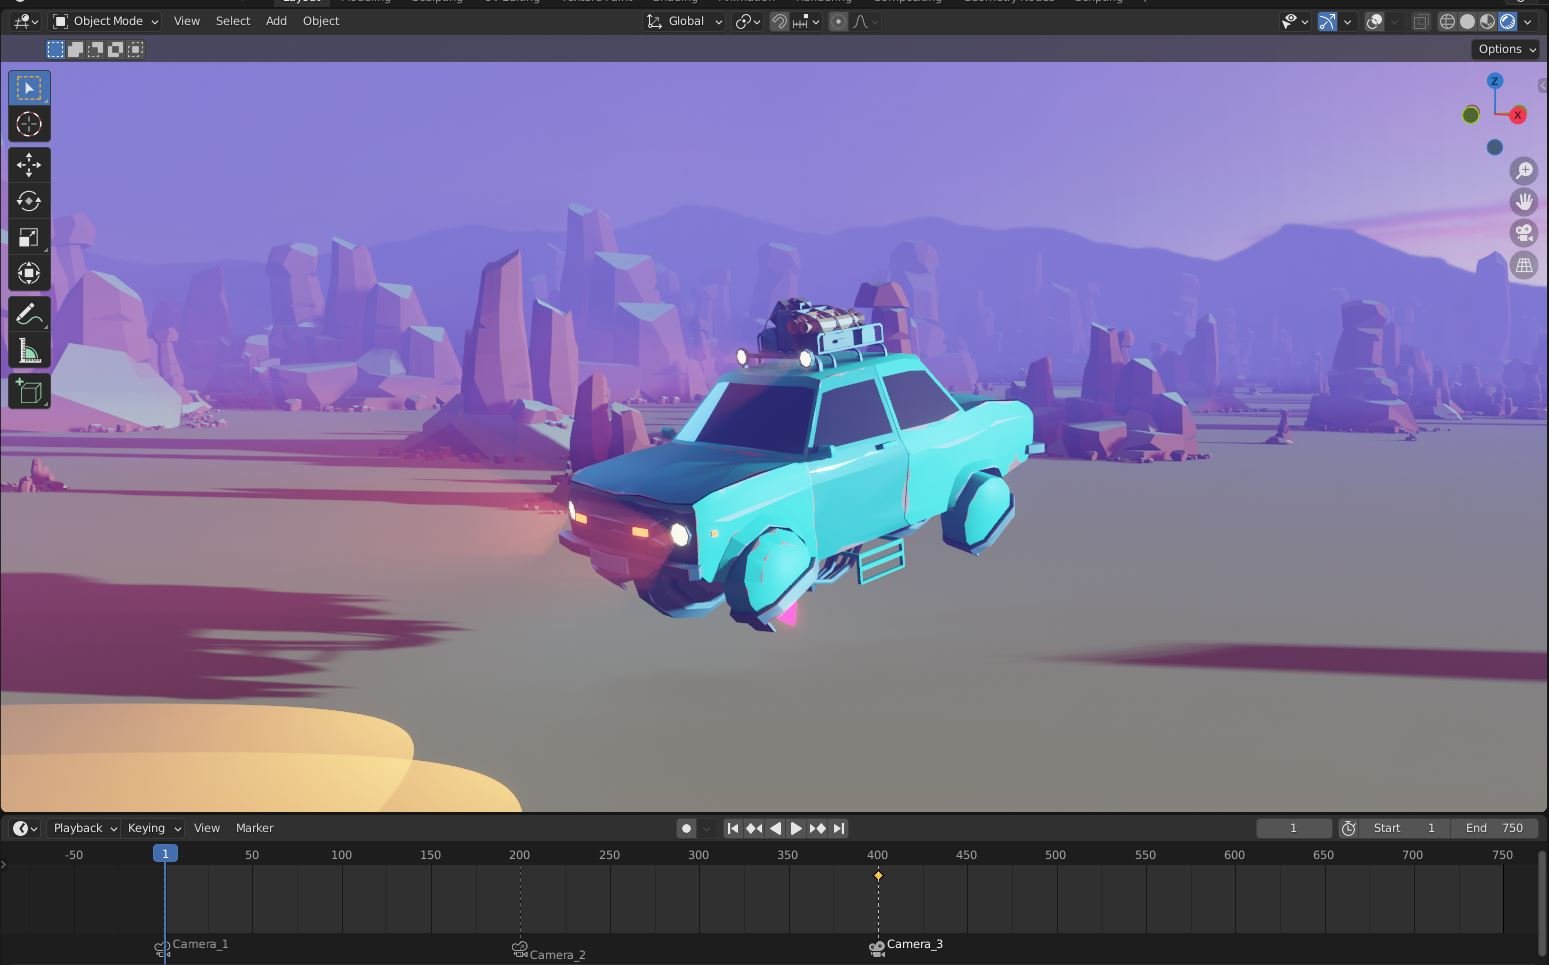Click the red X axis gizmo

coord(1518,115)
